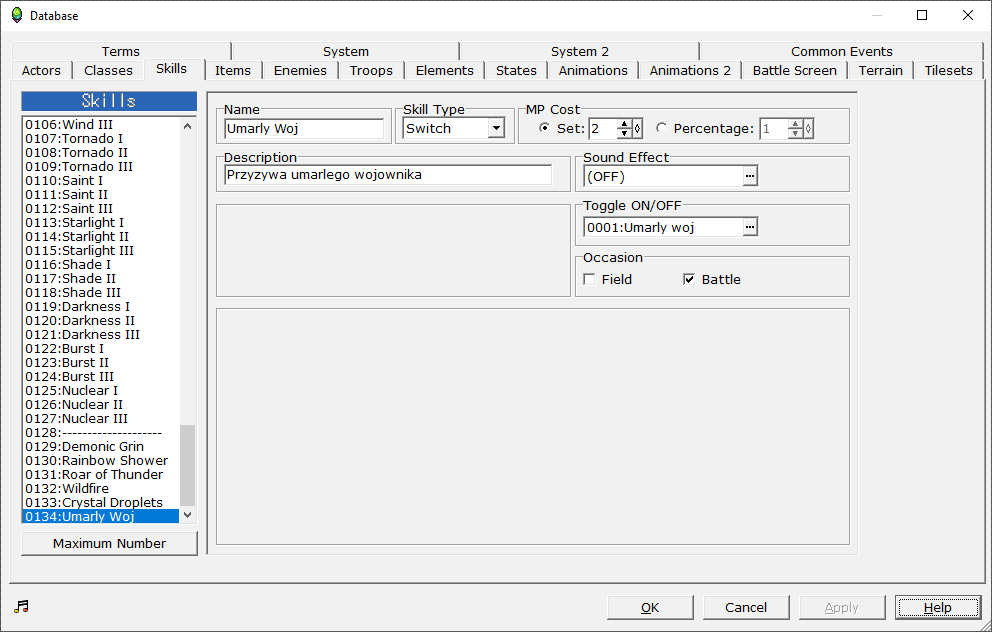Screen dimensions: 992x632
Task: Select skill 0120:Darkness II
Action: point(101,320)
